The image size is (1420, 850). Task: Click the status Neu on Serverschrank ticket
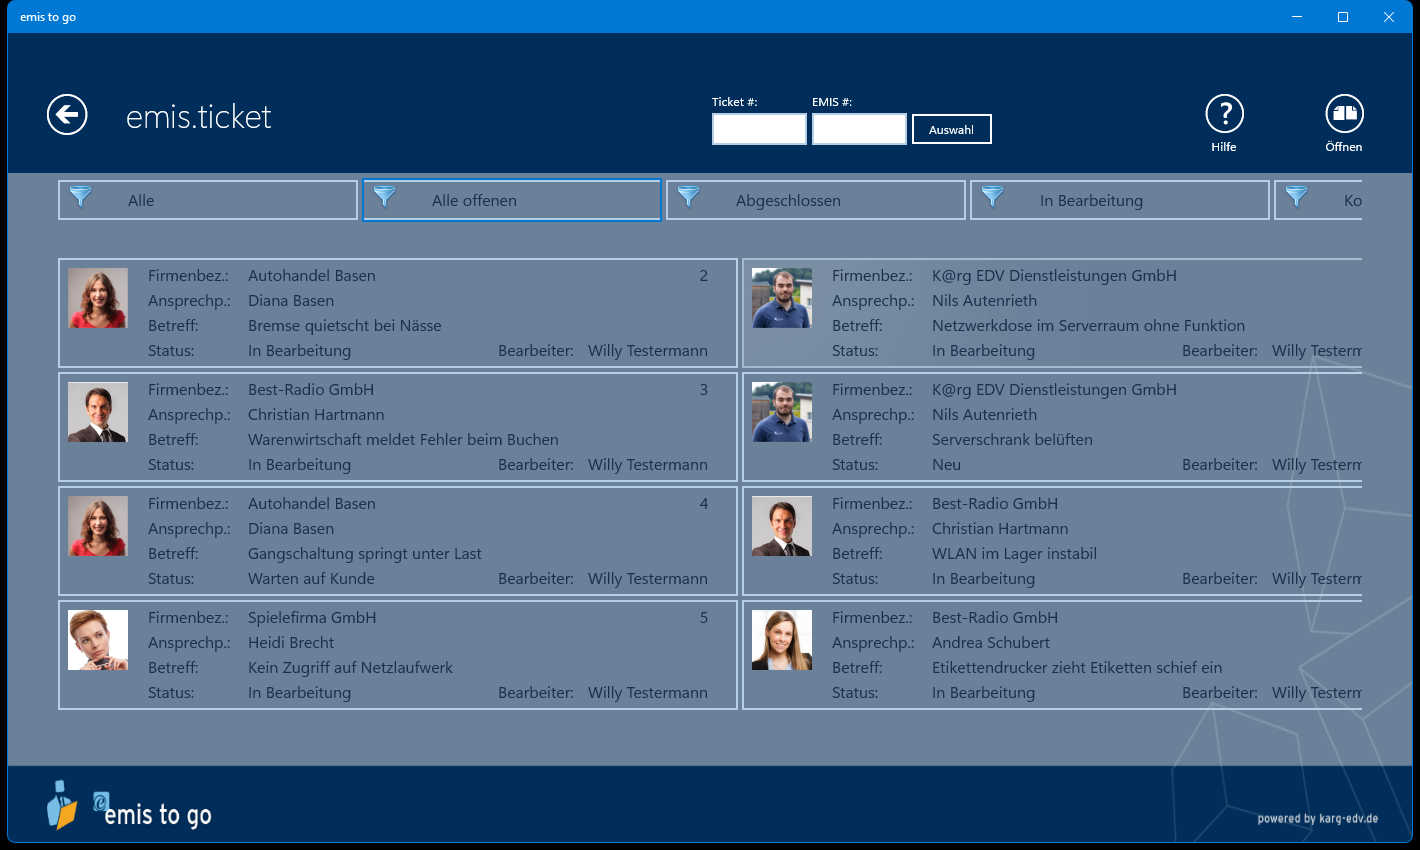click(946, 465)
